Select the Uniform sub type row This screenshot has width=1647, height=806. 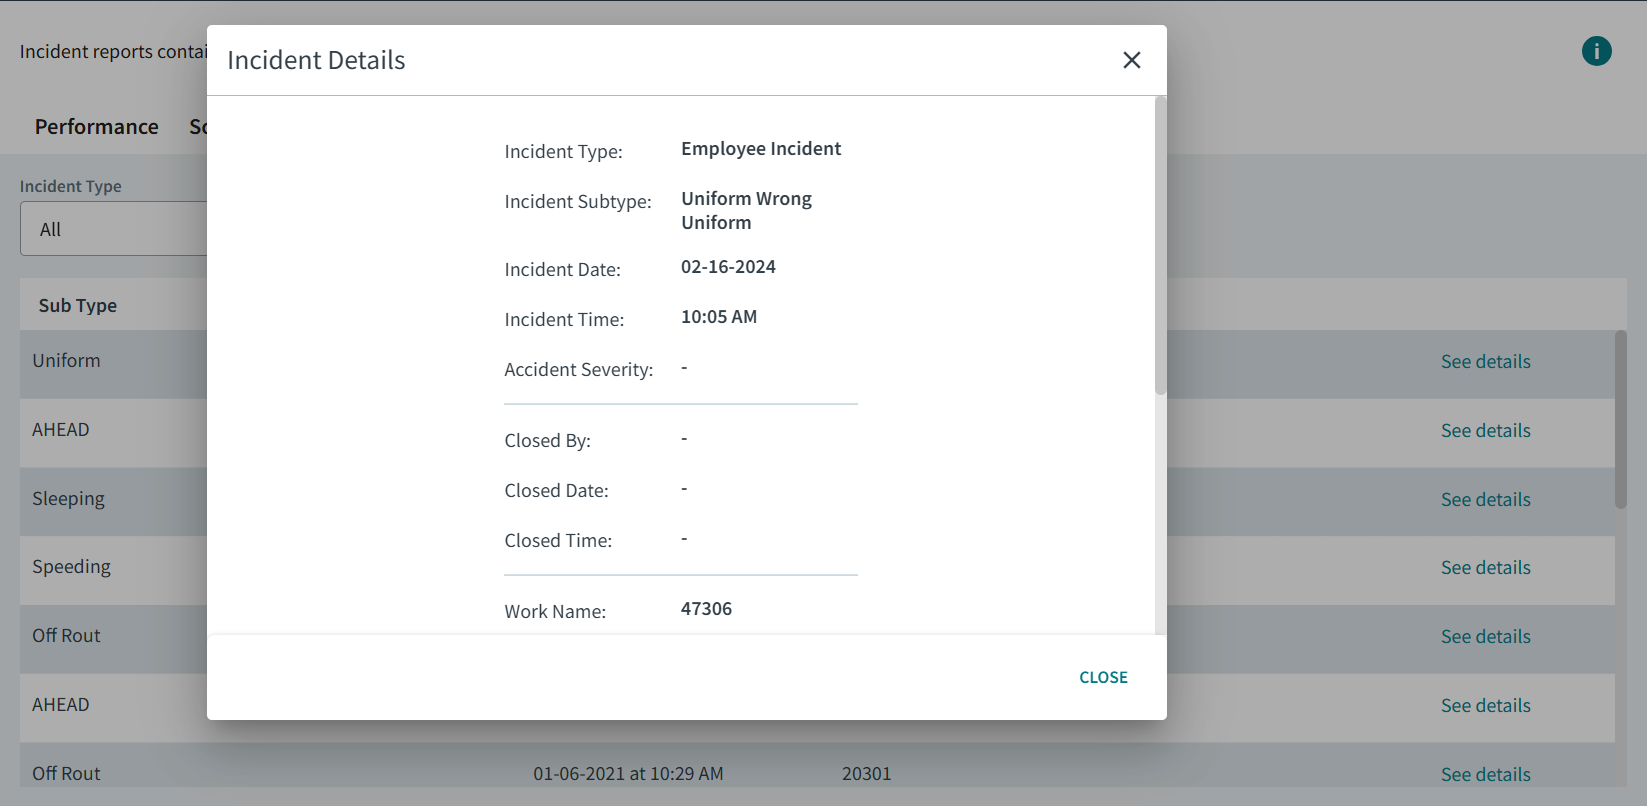[x=66, y=361]
